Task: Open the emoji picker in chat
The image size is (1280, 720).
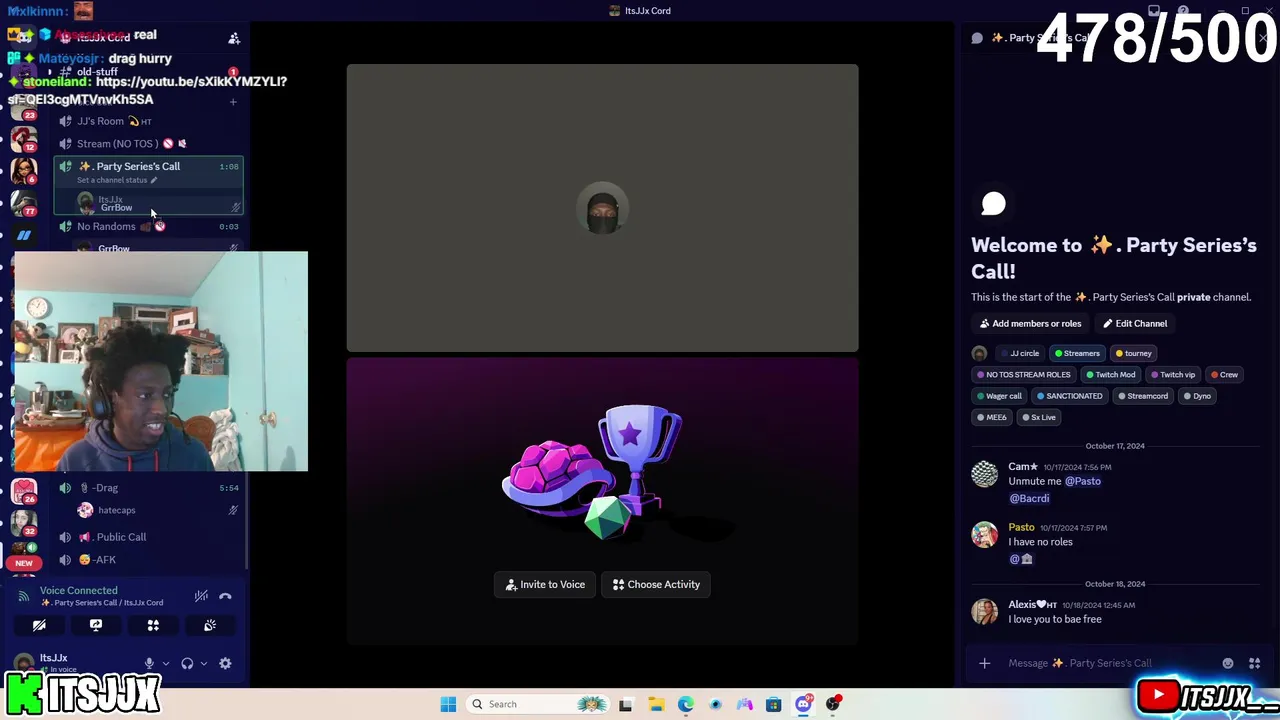Action: coord(1228,663)
